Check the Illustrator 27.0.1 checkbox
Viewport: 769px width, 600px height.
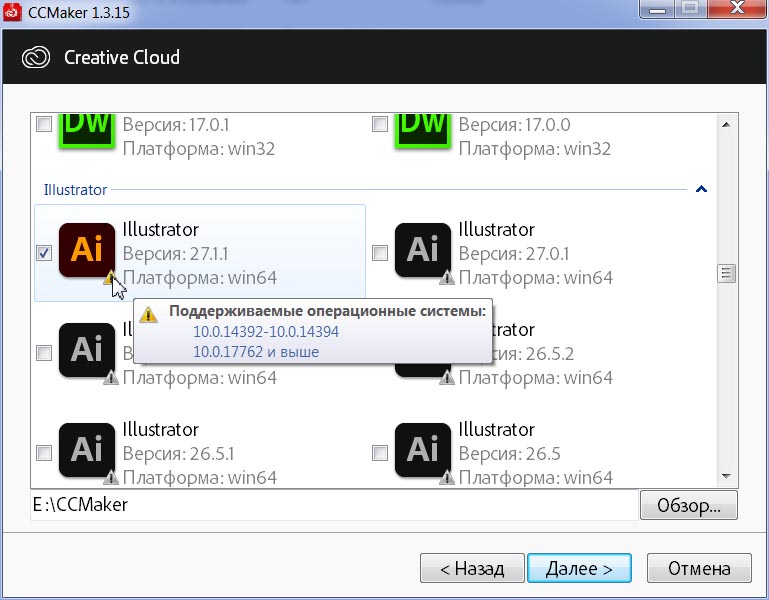(x=380, y=253)
